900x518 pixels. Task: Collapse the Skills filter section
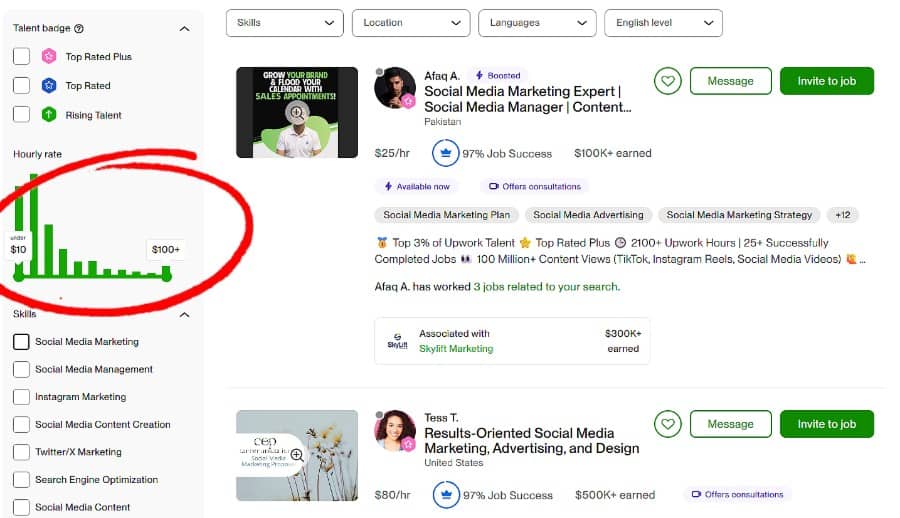184,315
